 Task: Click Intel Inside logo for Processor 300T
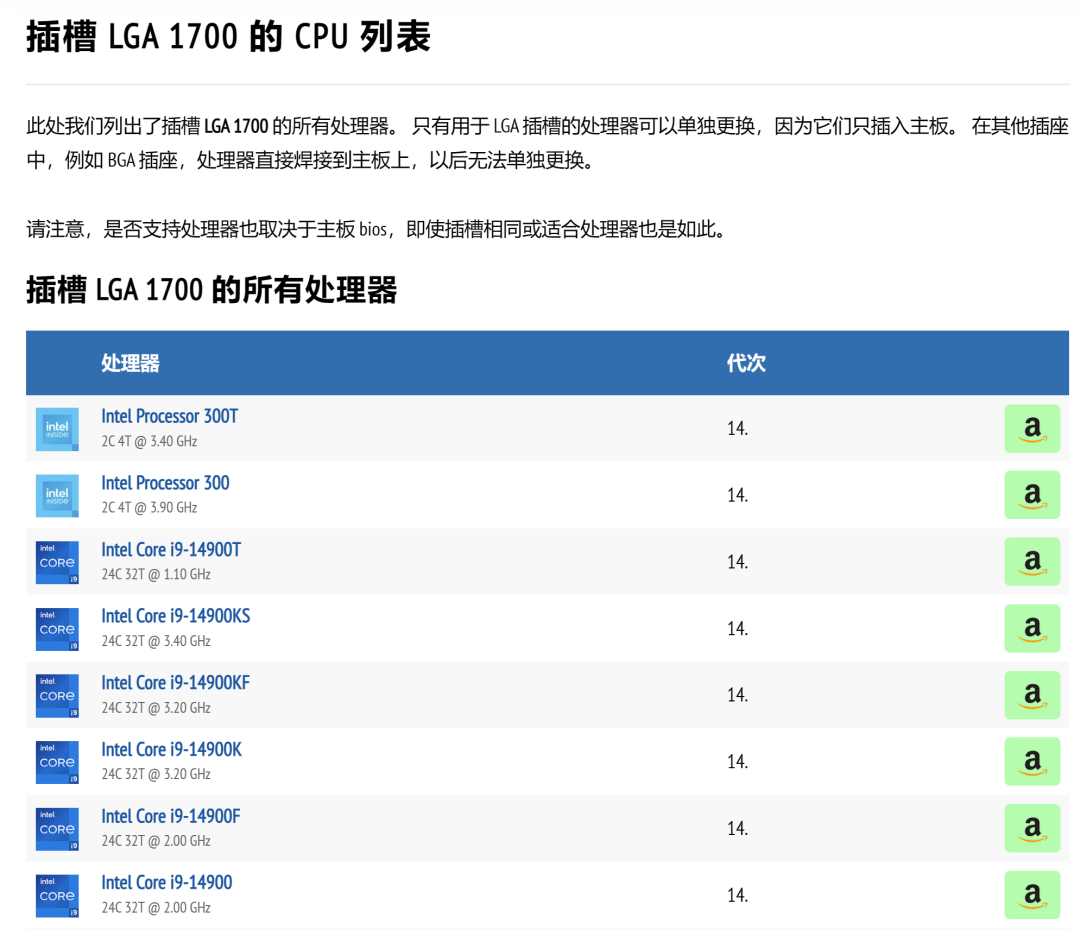57,429
